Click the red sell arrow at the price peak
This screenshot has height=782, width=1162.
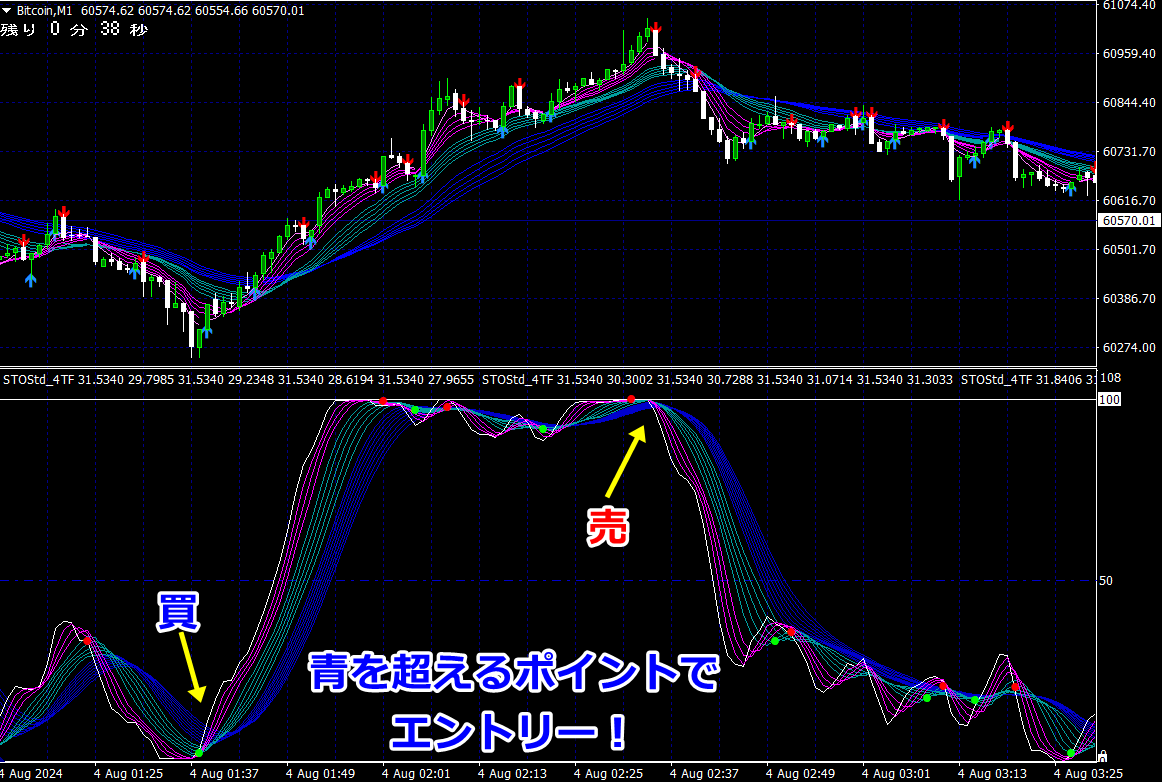655,28
